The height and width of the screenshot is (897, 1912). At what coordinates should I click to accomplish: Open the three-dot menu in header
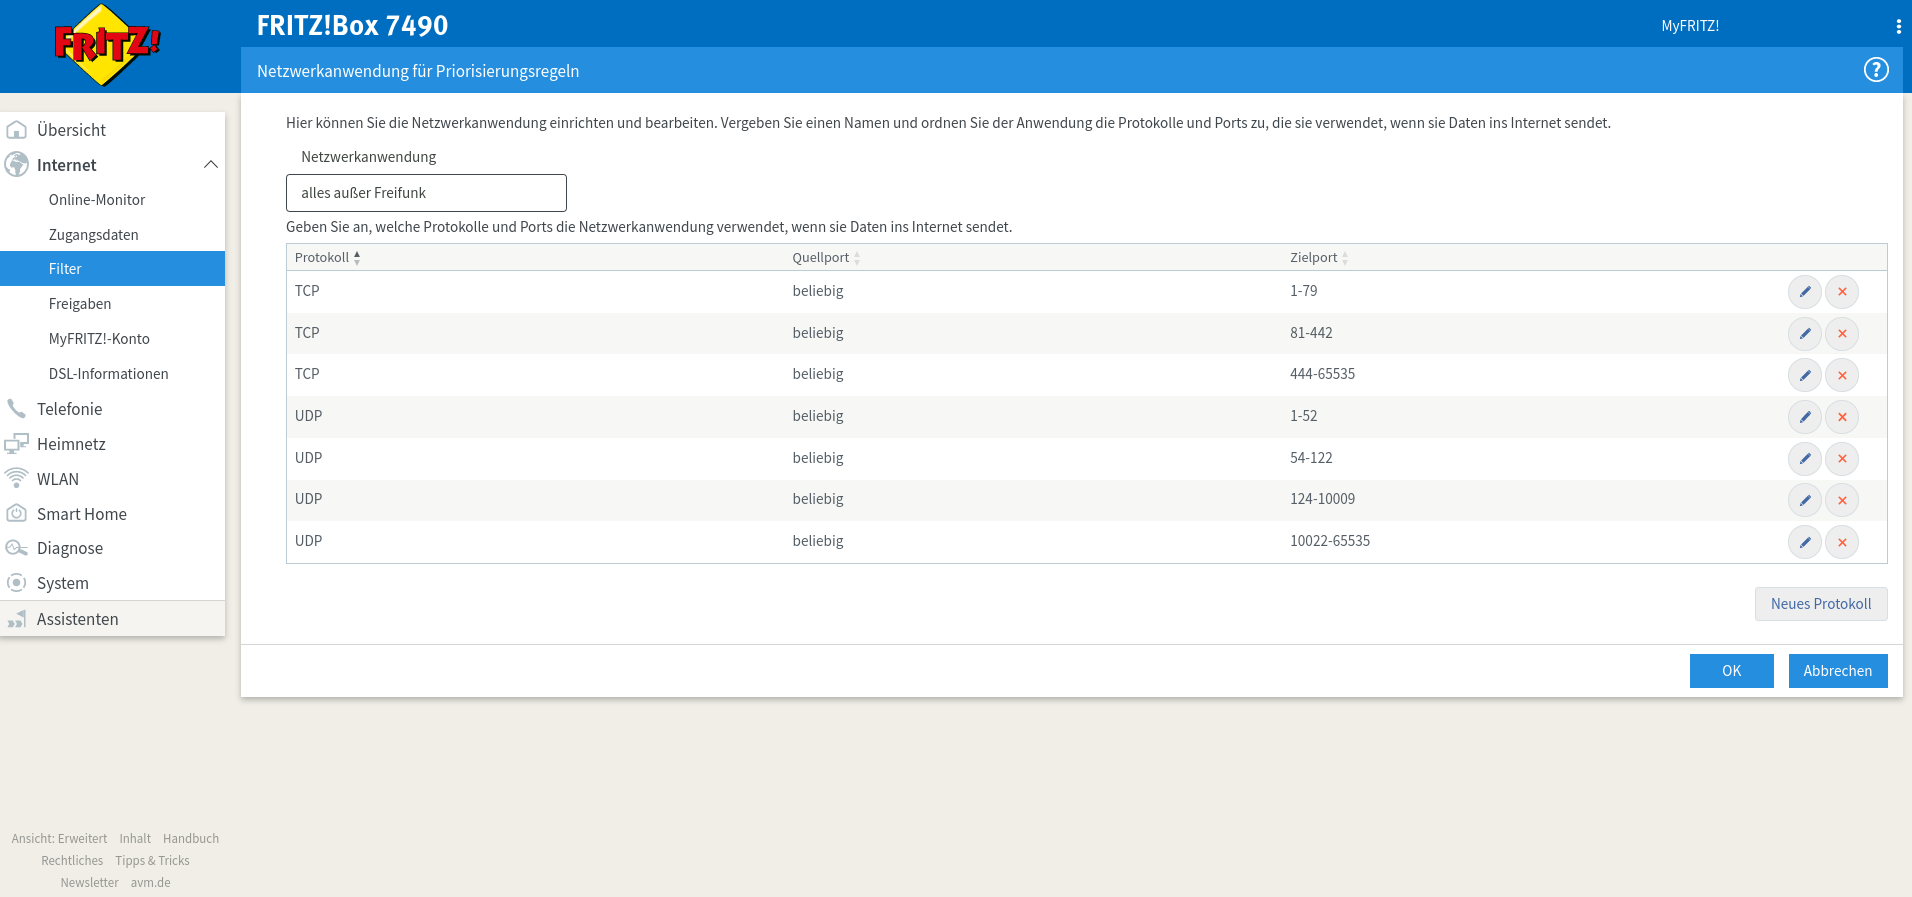point(1898,27)
